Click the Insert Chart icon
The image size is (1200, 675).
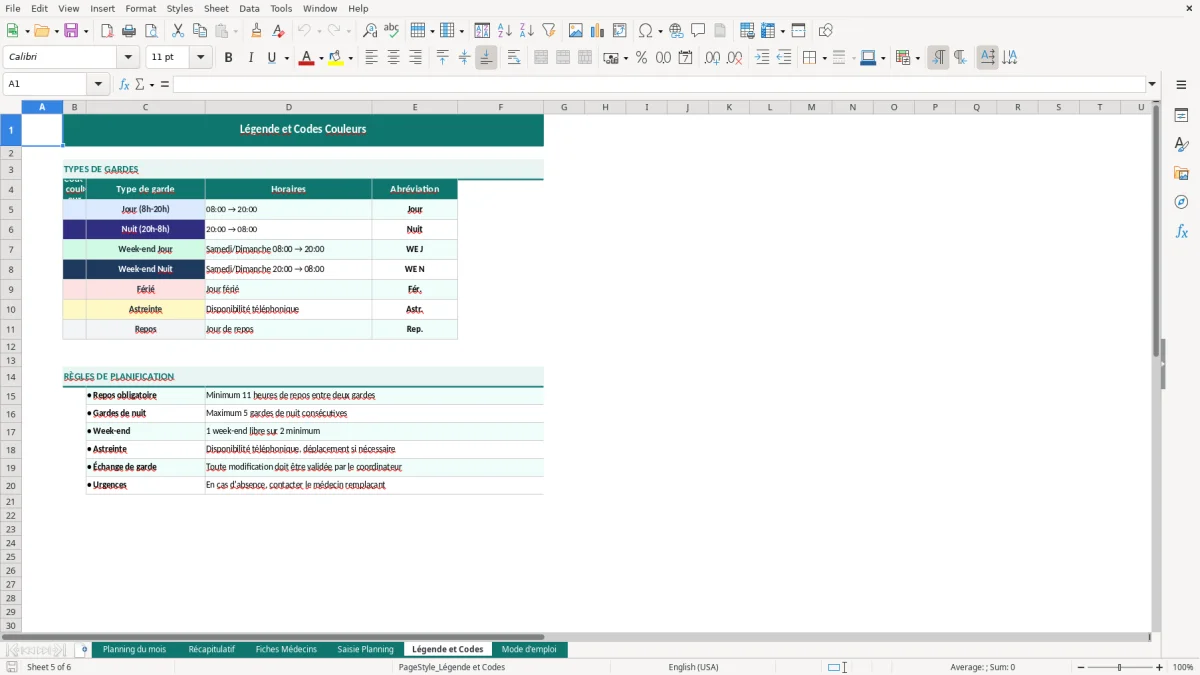pyautogui.click(x=598, y=31)
